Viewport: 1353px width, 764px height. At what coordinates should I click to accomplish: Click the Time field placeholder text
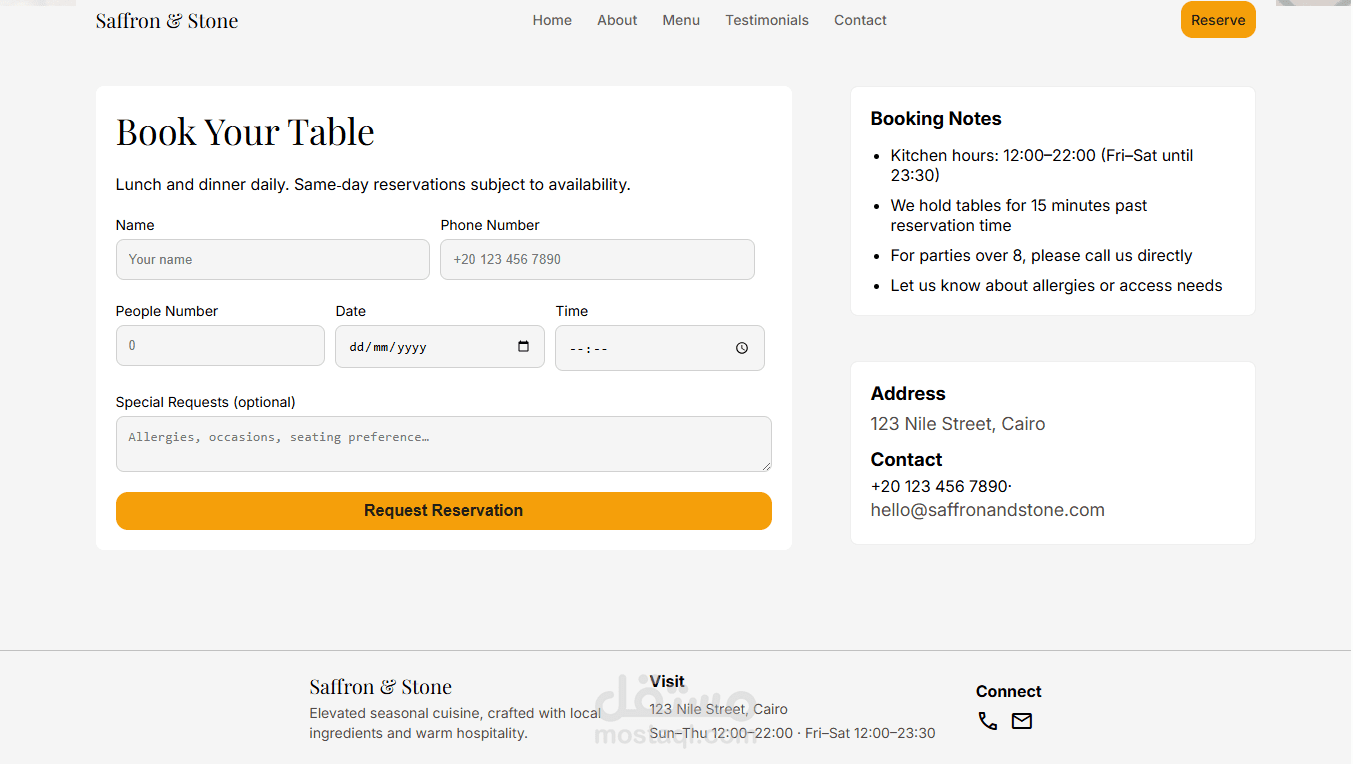coord(589,349)
